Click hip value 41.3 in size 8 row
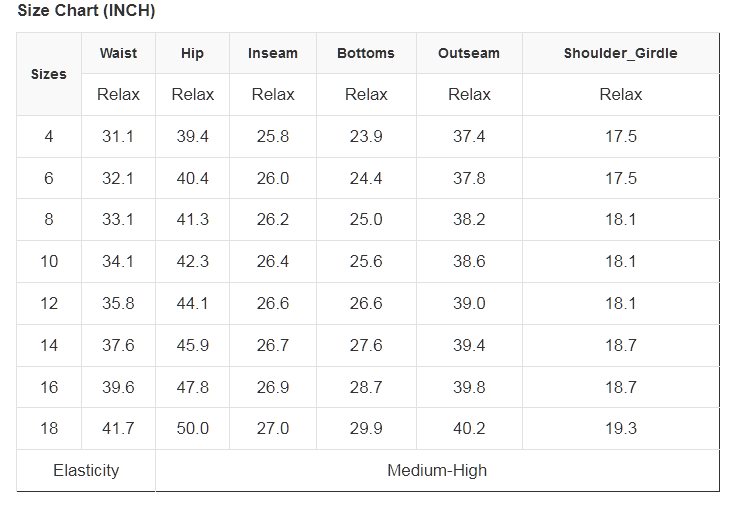Image resolution: width=732 pixels, height=505 pixels. (193, 220)
